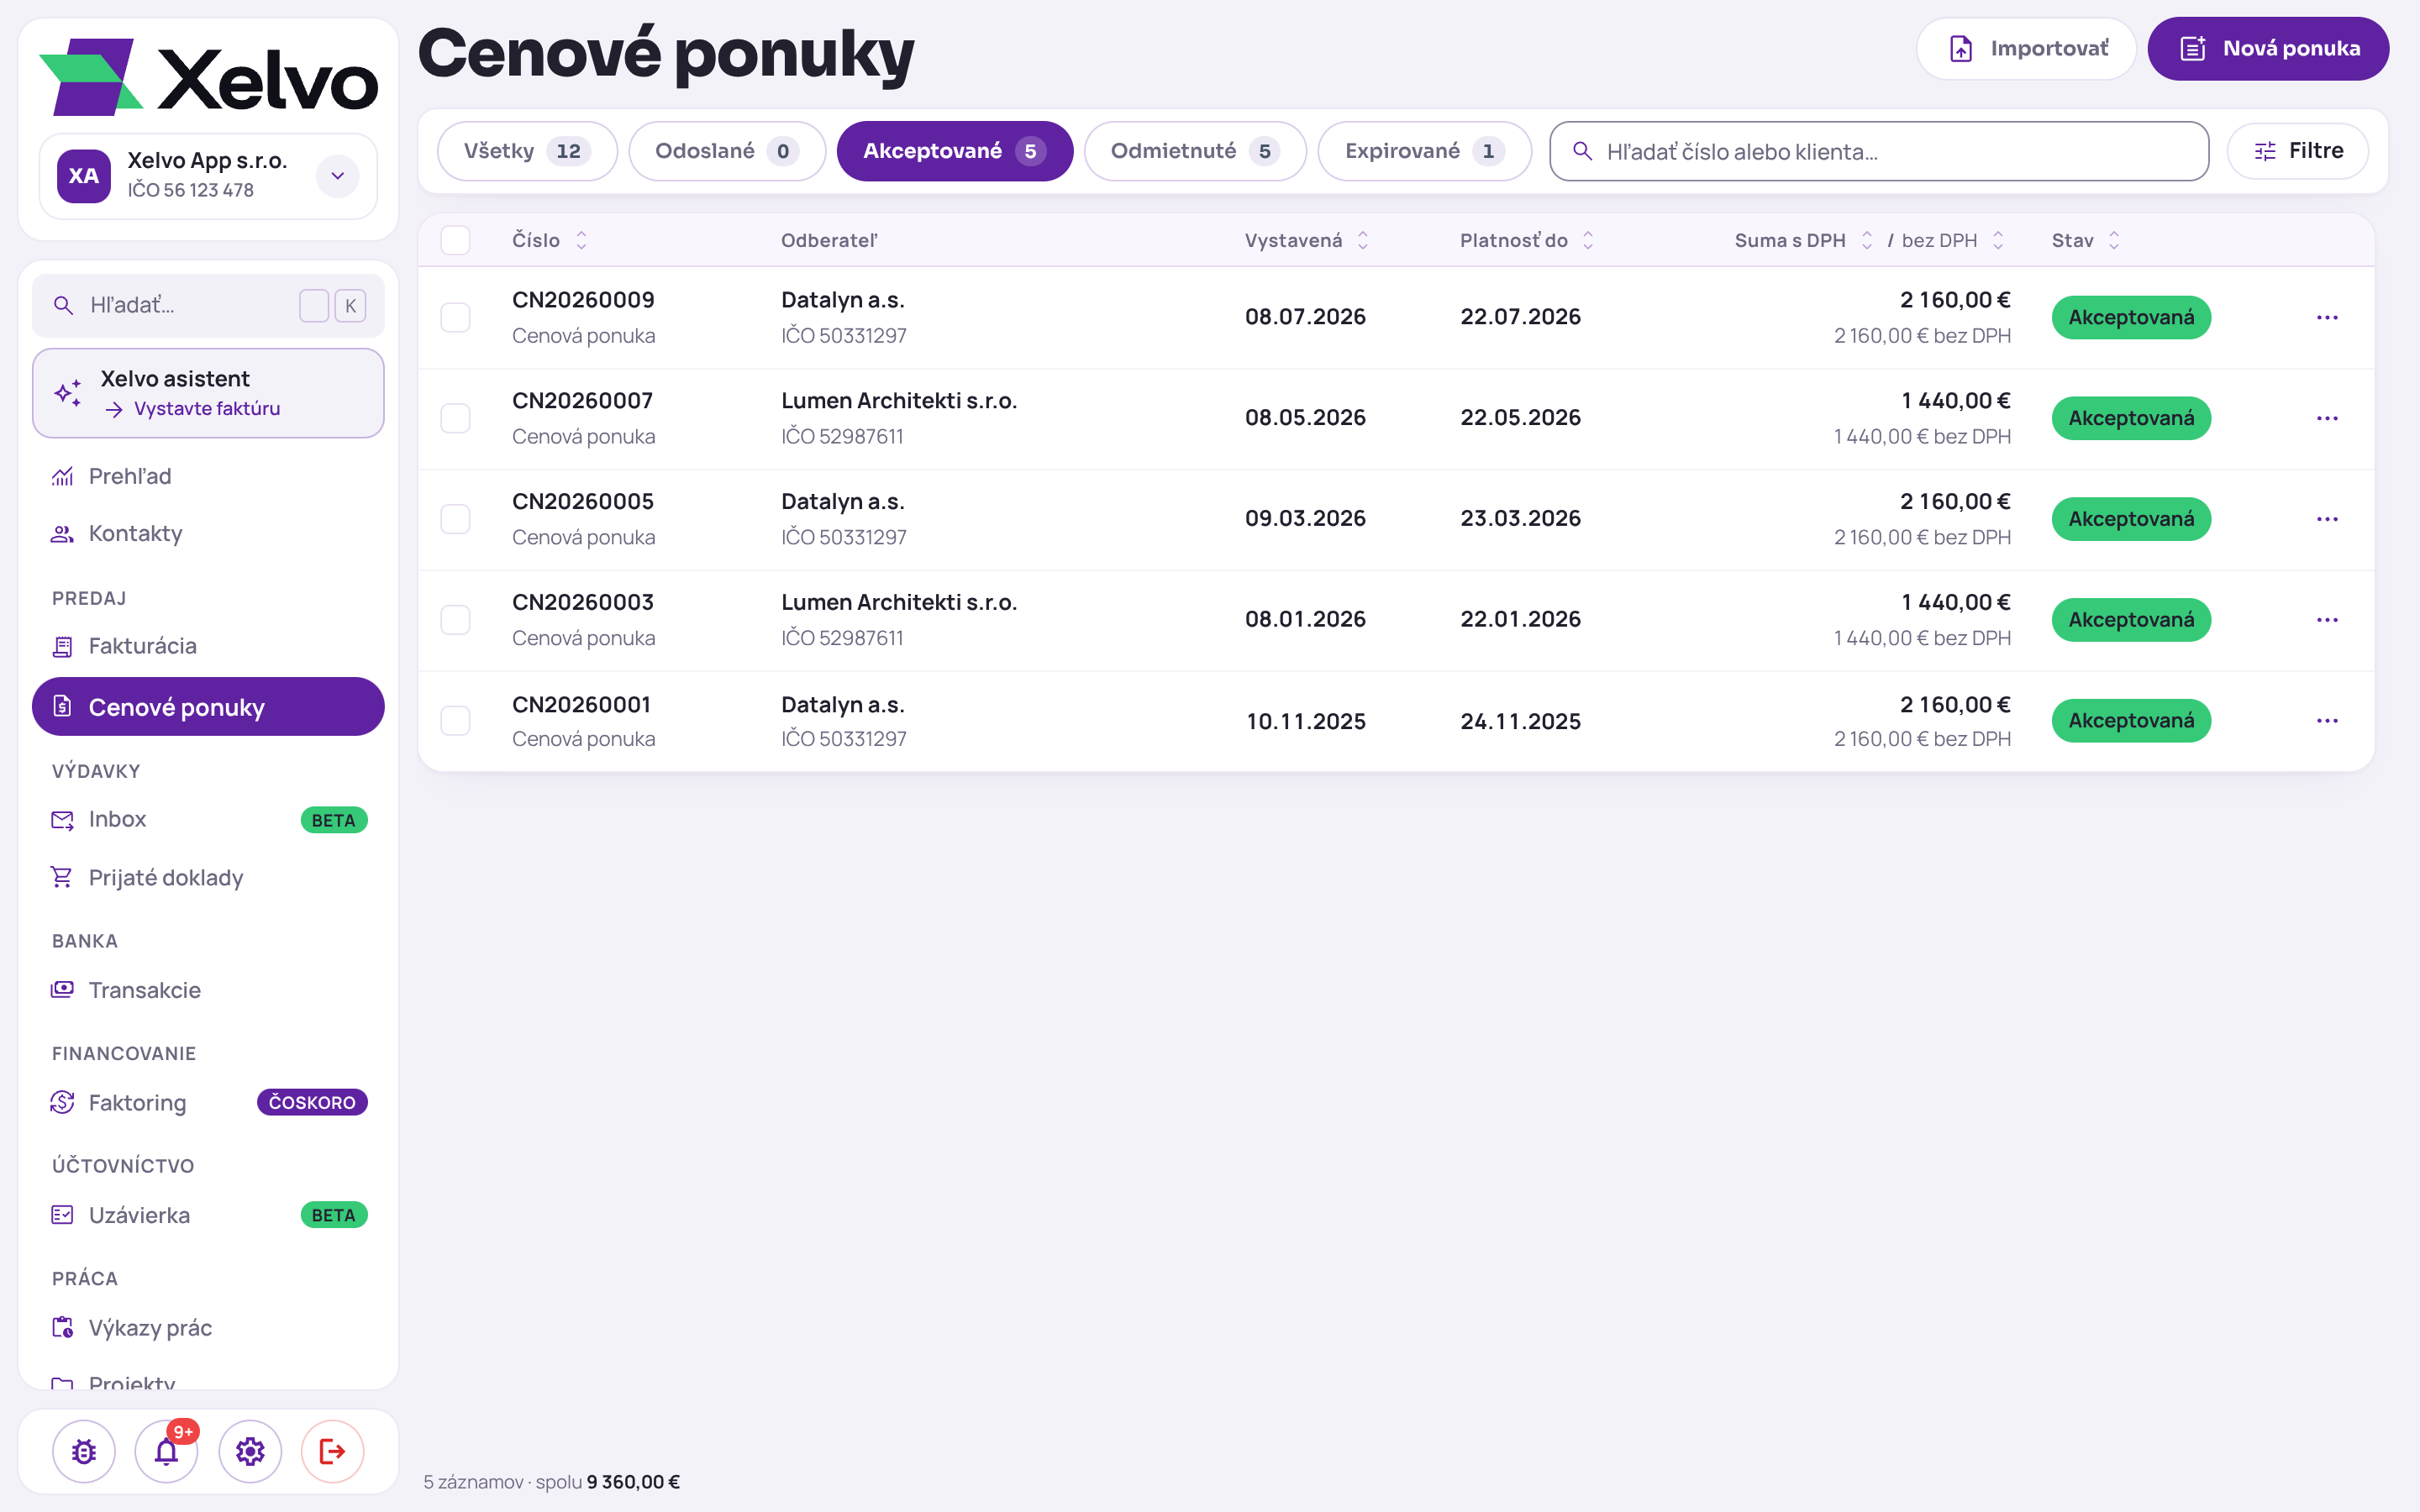Viewport: 2420px width, 1512px height.
Task: Click the sidebar search magnifier icon
Action: [x=63, y=305]
